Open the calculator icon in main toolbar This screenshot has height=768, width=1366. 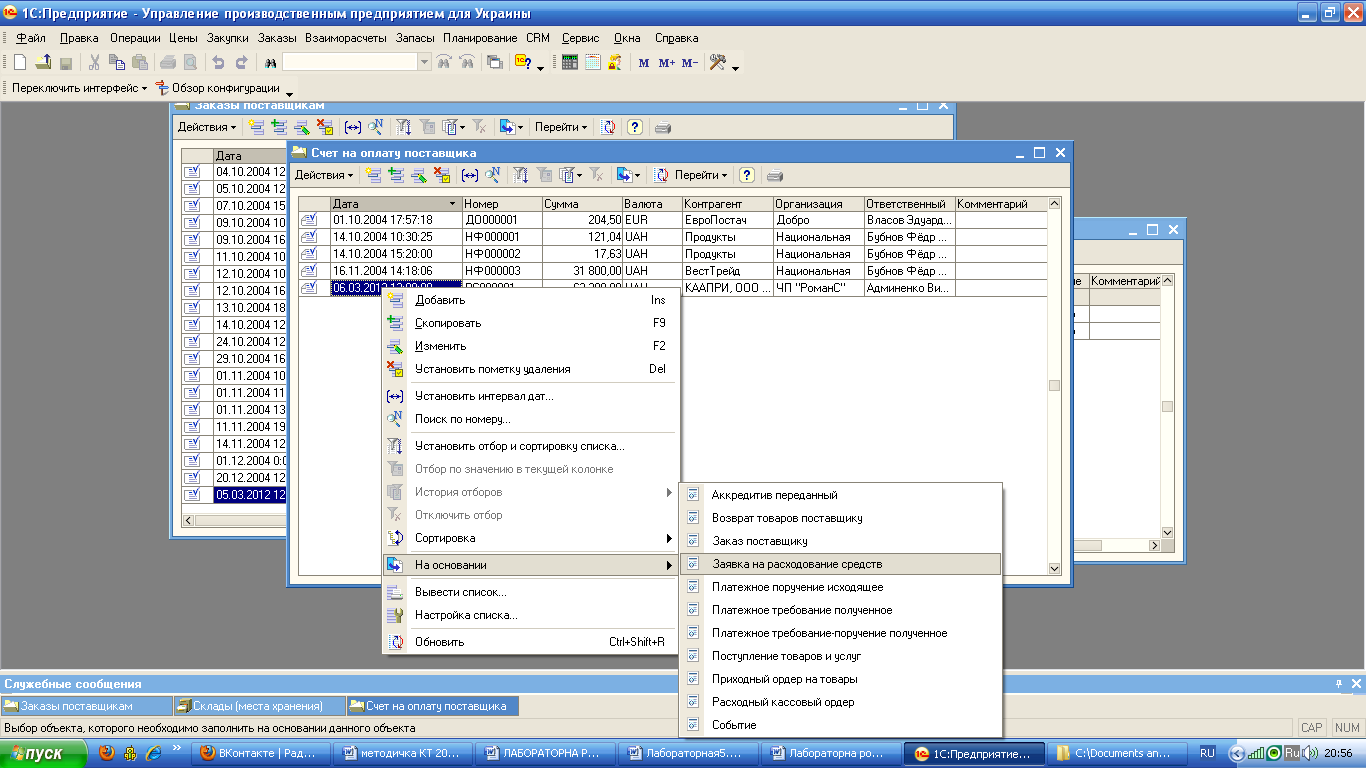pos(570,62)
